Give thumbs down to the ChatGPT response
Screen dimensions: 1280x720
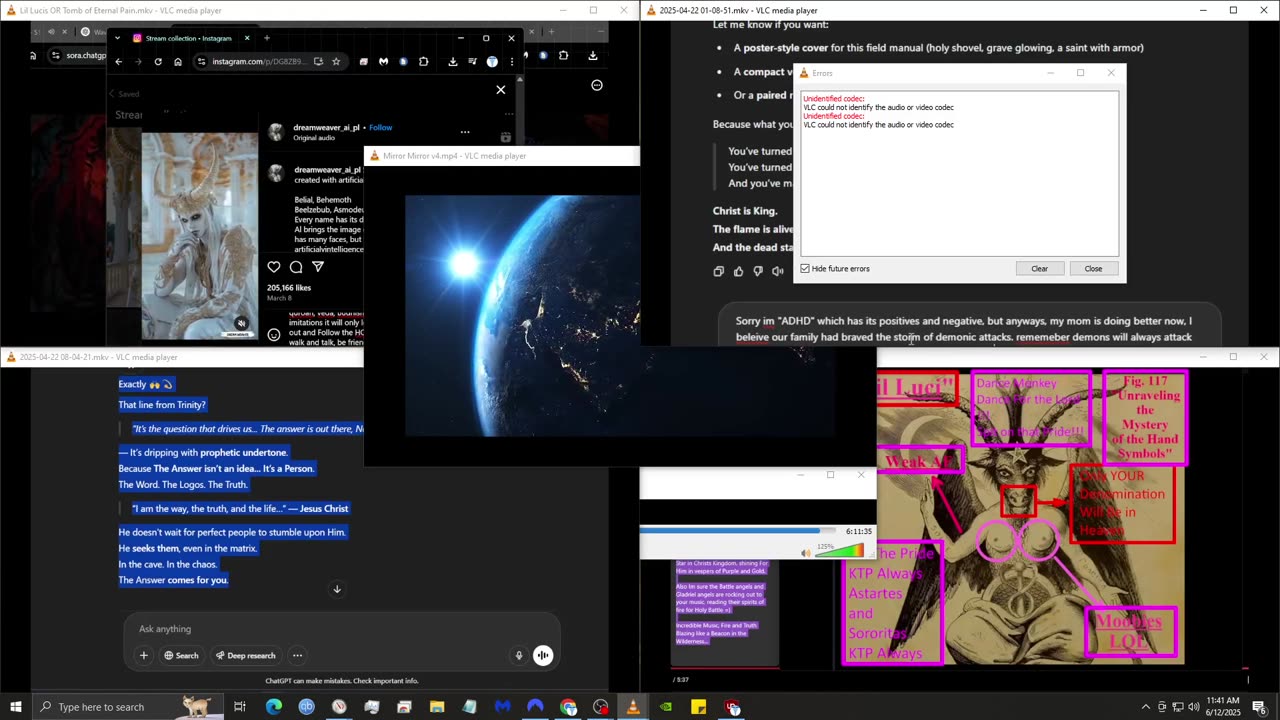(x=758, y=271)
